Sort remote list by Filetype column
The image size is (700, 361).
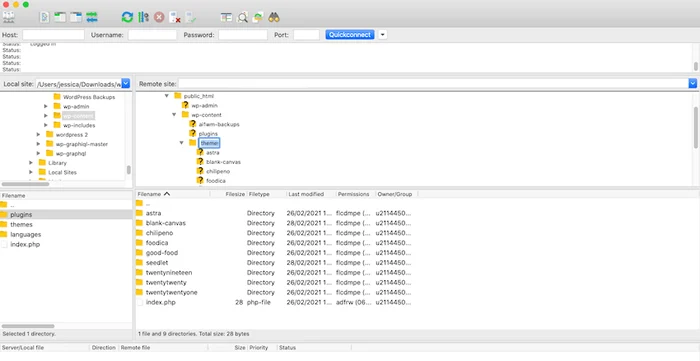[266, 194]
